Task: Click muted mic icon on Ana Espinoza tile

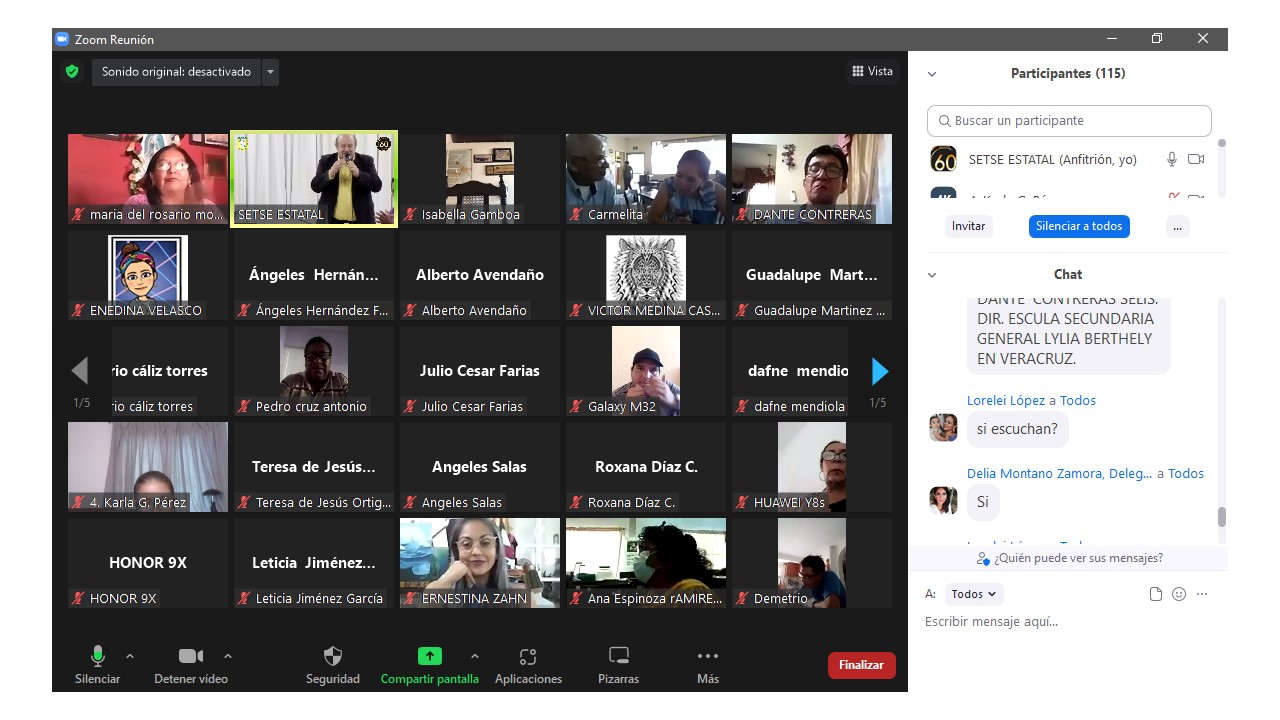Action: coord(576,599)
